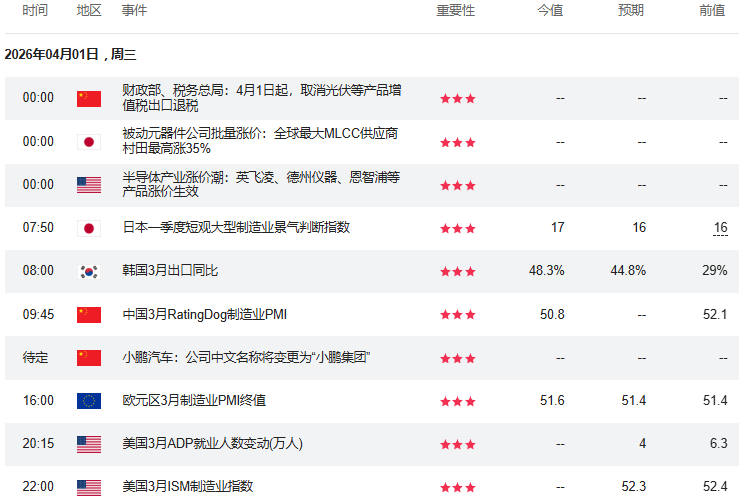Click importance stars for 韩国3月出口同比

pos(458,271)
